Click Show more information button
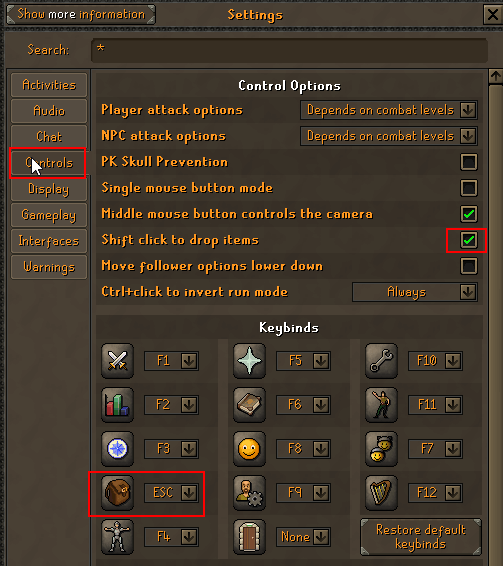The width and height of the screenshot is (503, 566). 81,14
